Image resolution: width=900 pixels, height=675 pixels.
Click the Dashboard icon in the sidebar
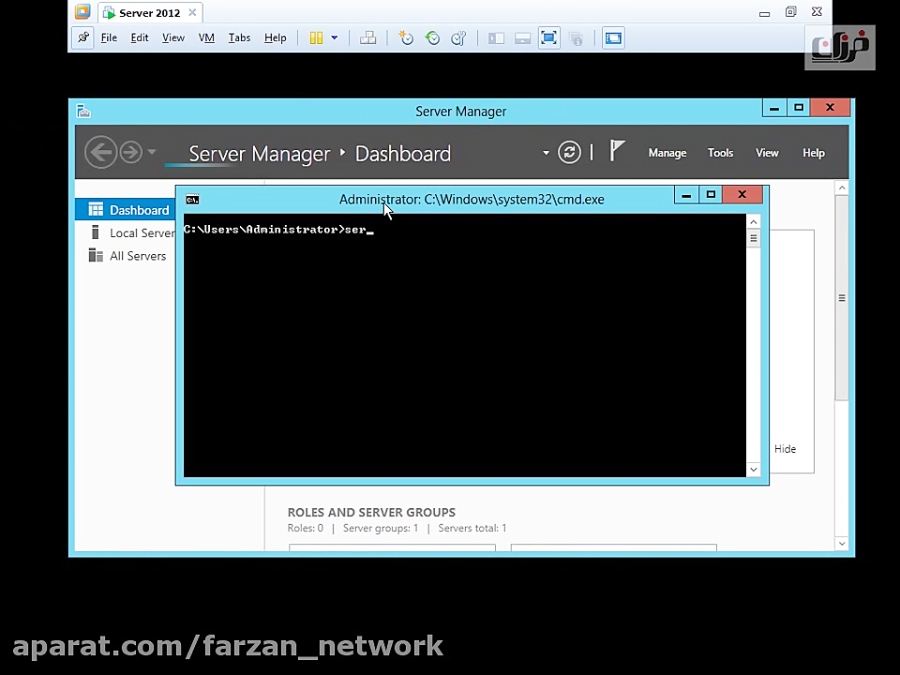click(95, 210)
